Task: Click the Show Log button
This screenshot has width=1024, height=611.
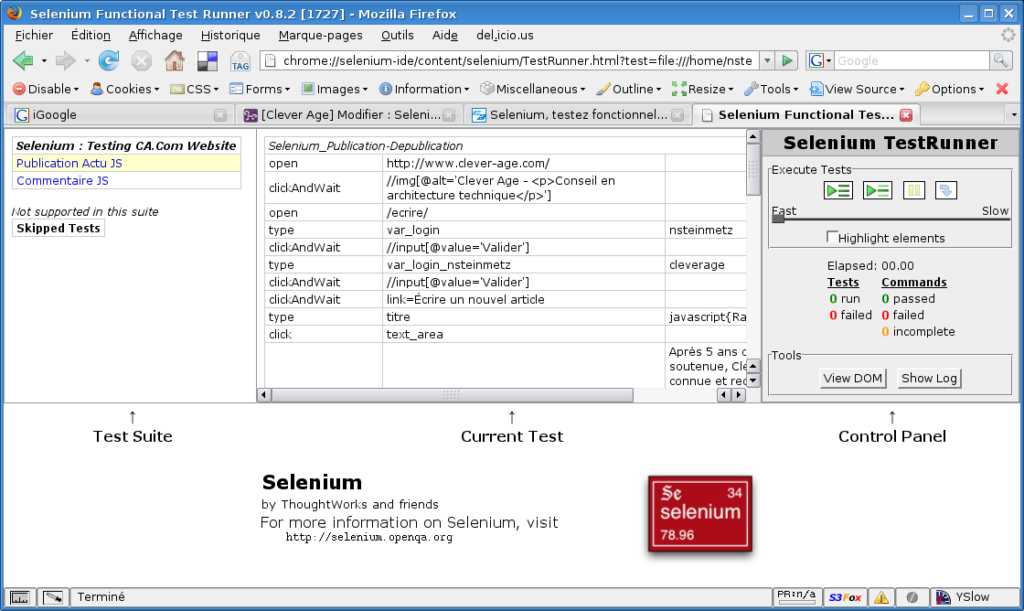Action: pos(929,378)
